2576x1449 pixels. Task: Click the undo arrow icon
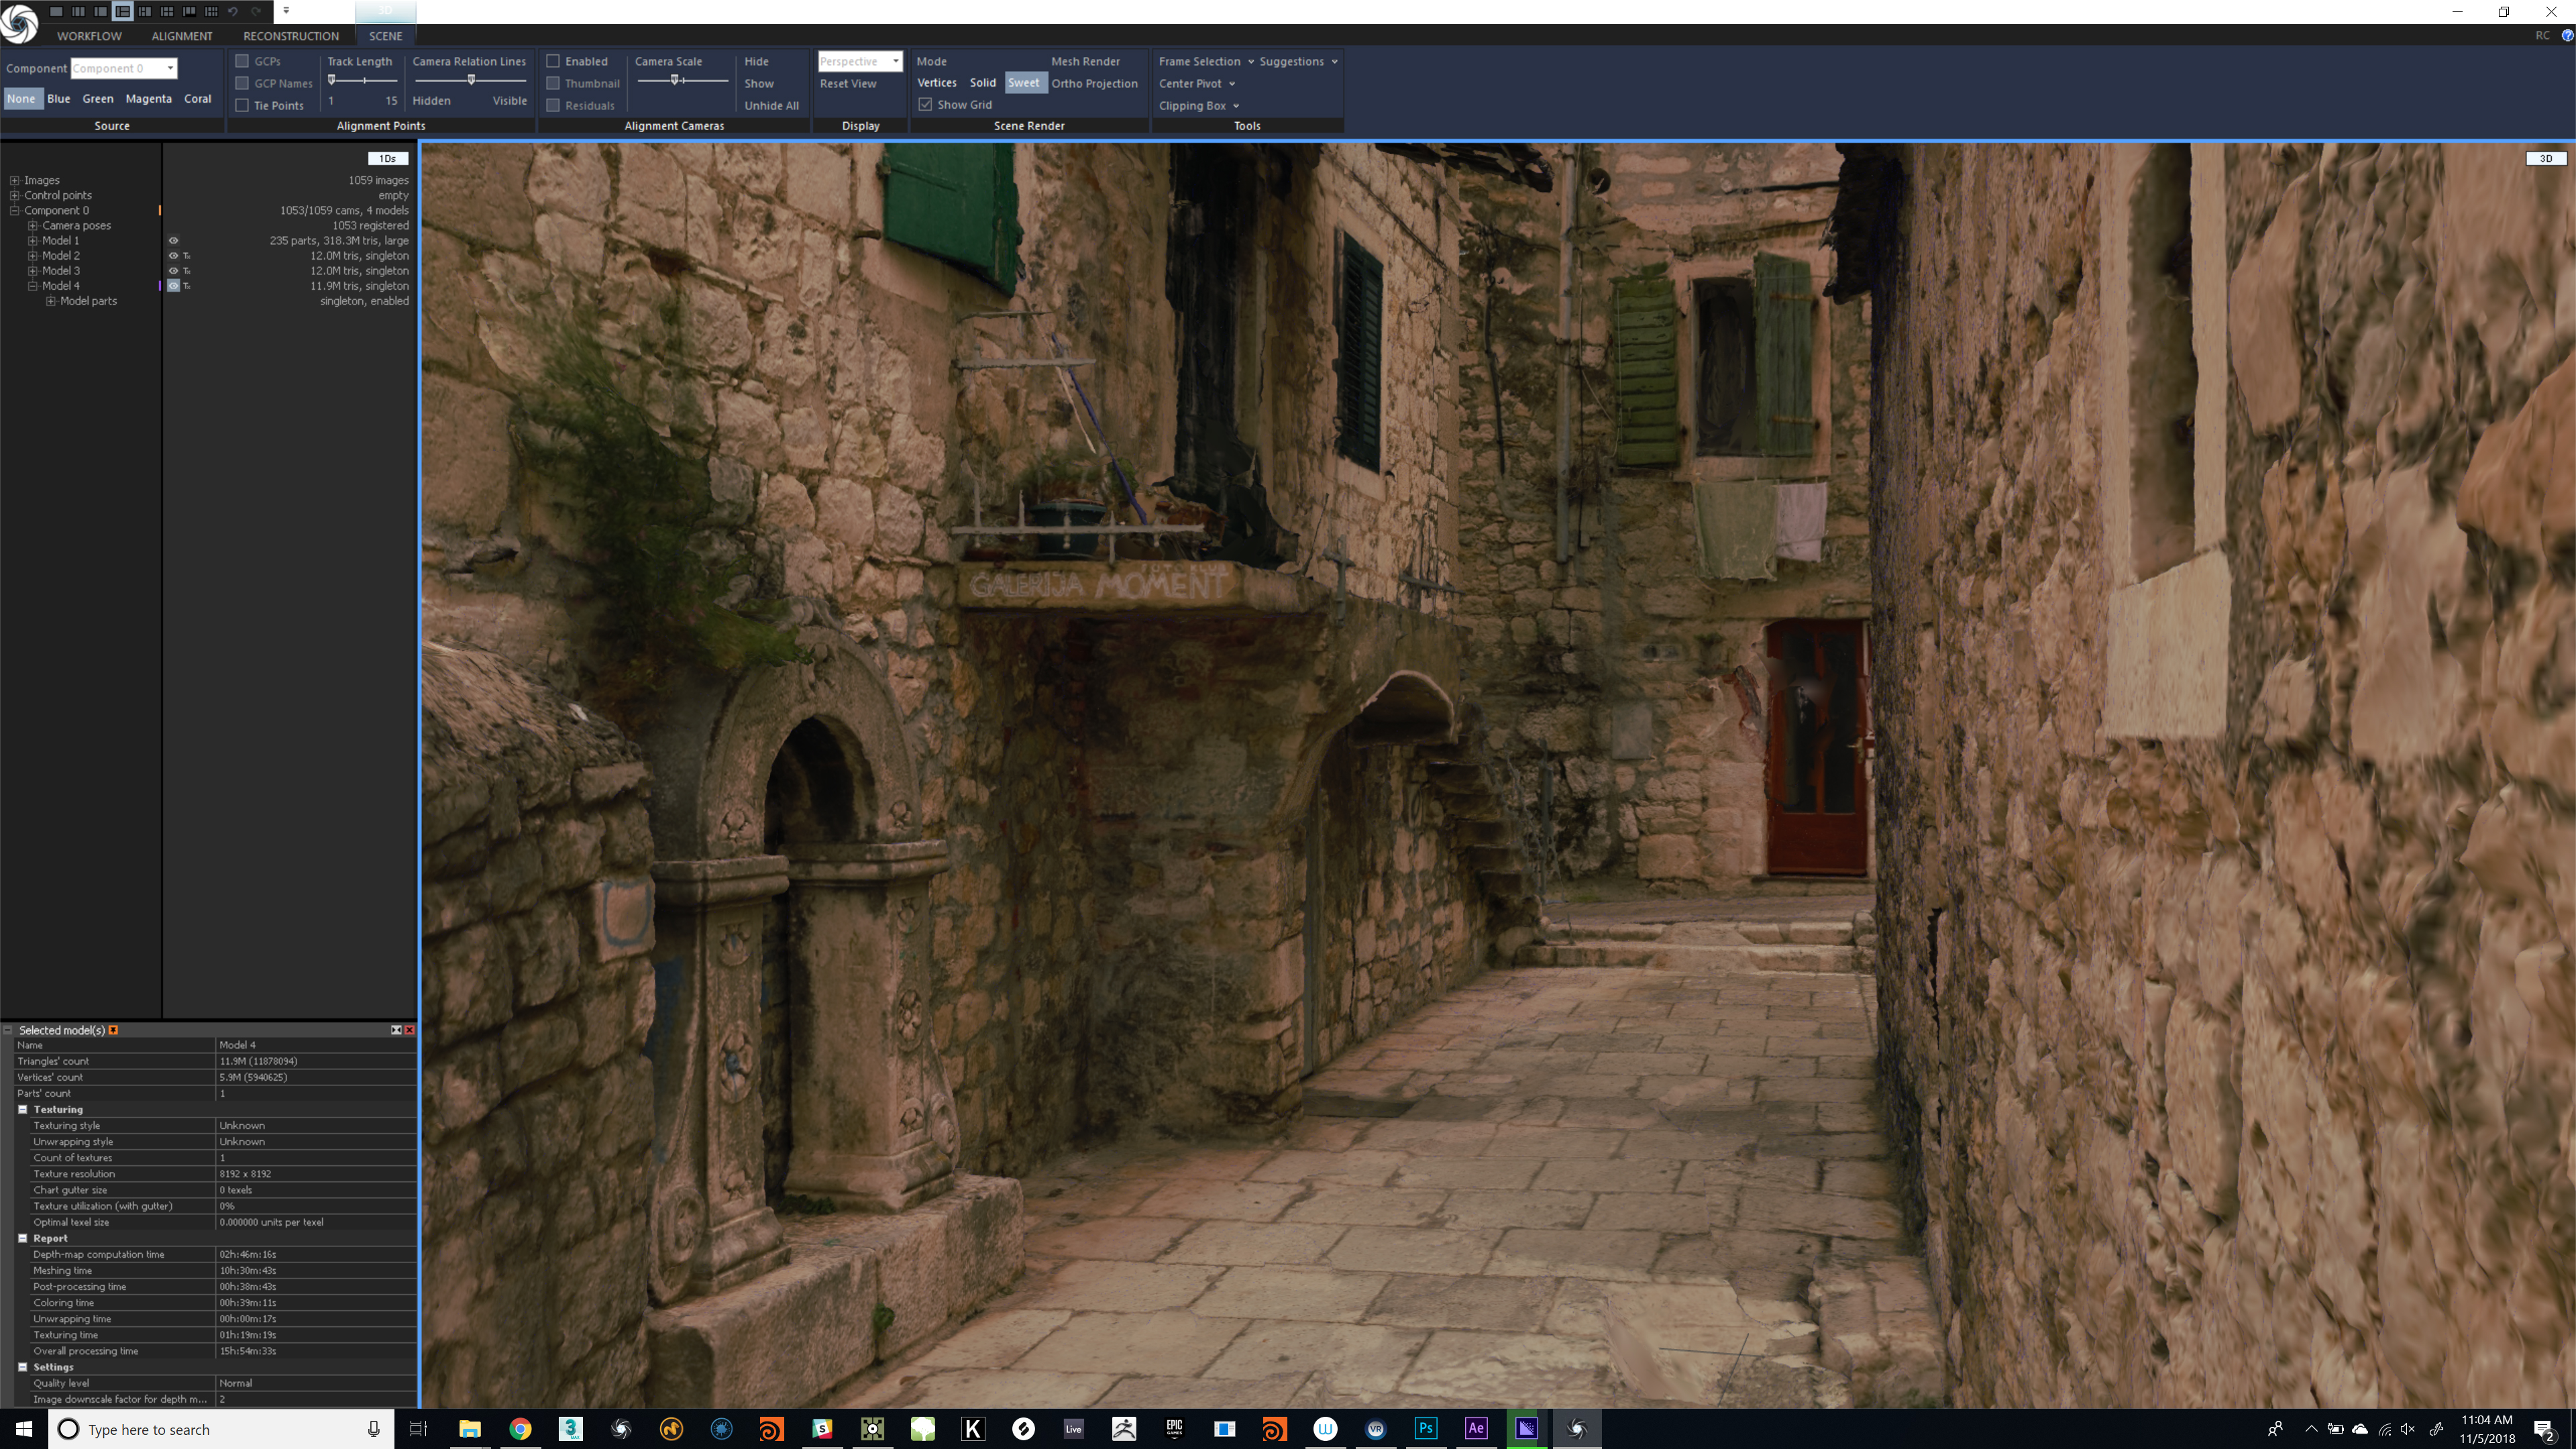(233, 11)
